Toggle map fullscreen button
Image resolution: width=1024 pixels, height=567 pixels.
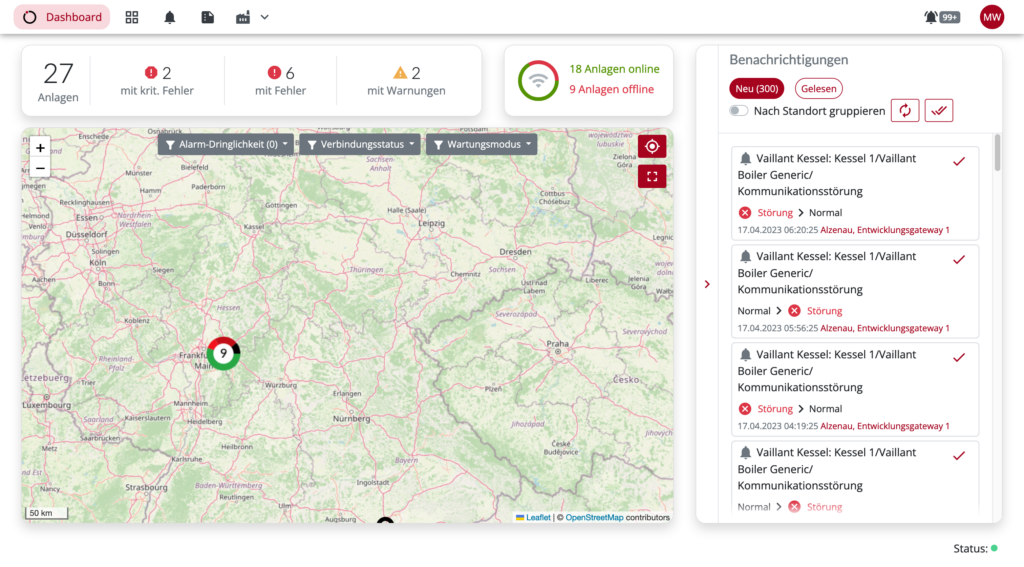(x=652, y=176)
